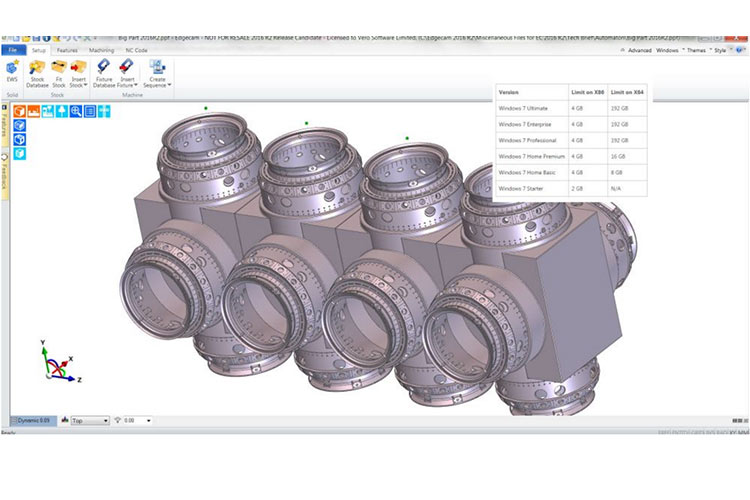Click the orange machine-bed icon in viewport toolbar
750x500 pixels.
[33, 111]
